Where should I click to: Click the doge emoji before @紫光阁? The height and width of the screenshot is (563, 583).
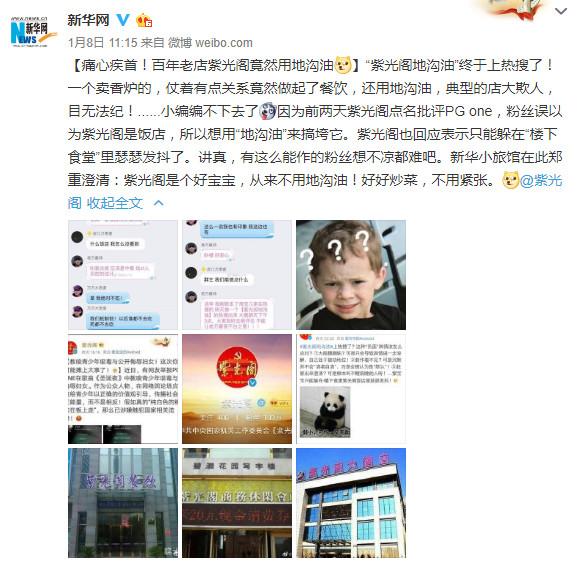(x=510, y=181)
